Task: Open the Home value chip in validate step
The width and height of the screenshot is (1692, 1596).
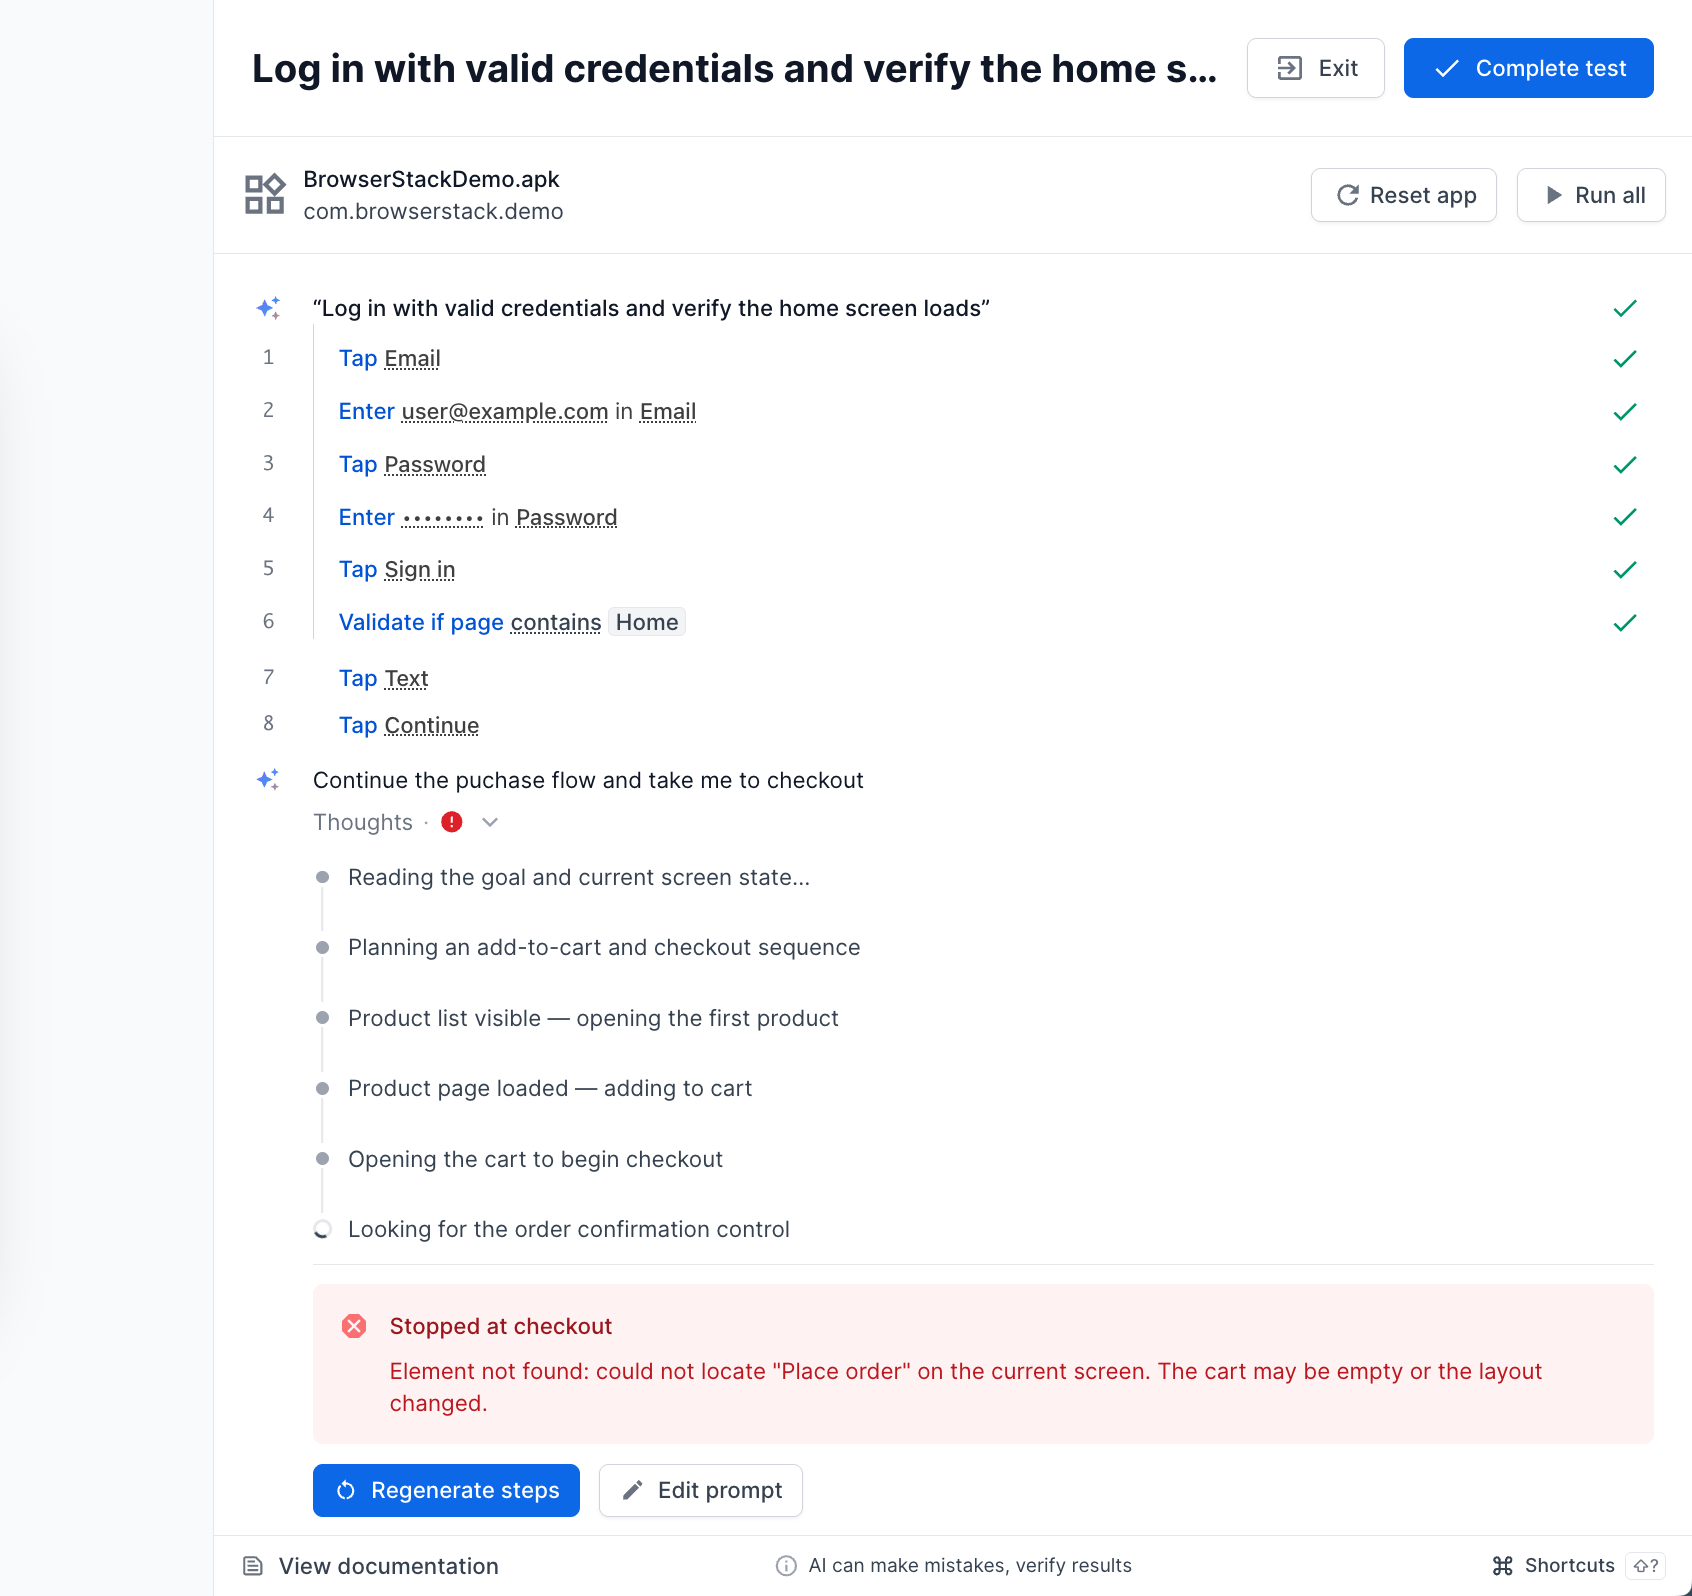Action: (647, 622)
